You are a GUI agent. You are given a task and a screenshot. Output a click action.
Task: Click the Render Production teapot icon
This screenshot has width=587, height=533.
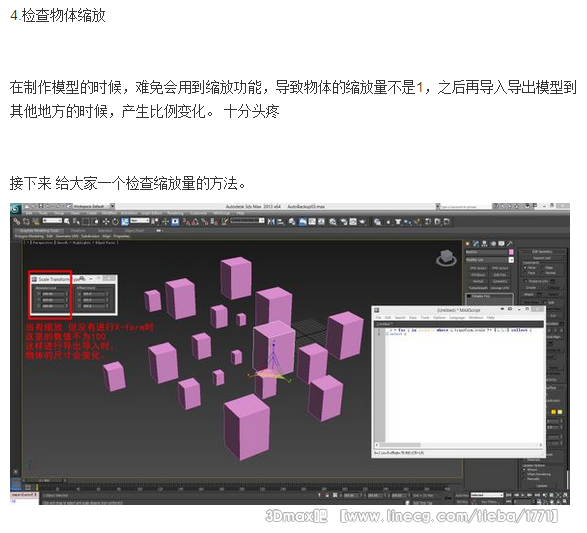pyautogui.click(x=362, y=222)
